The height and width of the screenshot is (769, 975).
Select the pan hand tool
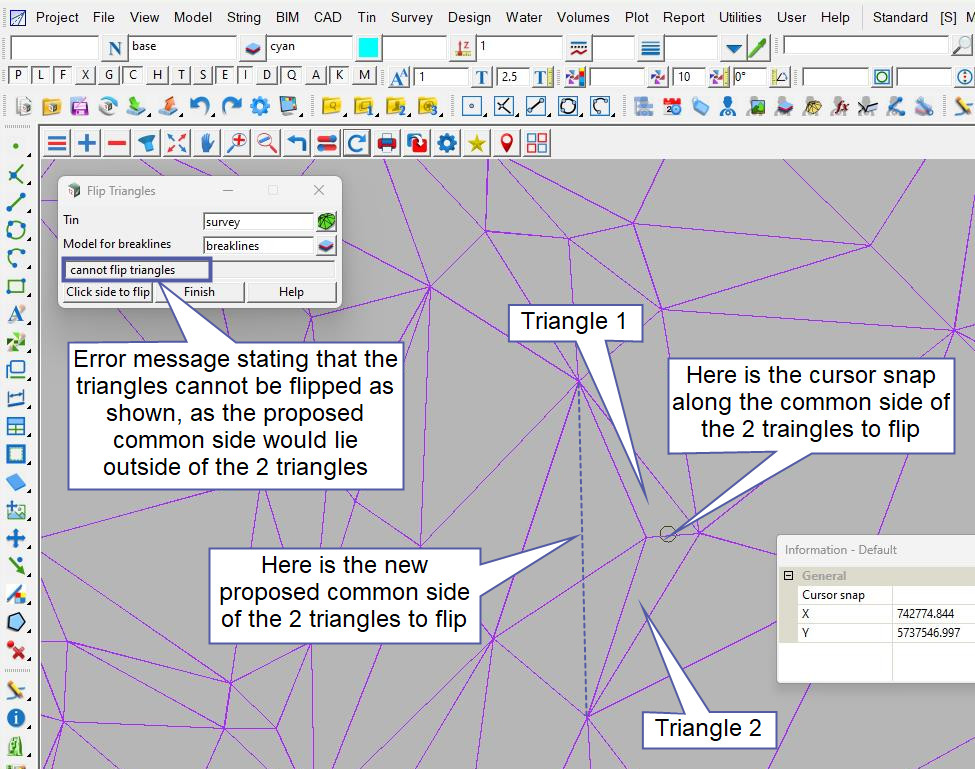tap(207, 144)
